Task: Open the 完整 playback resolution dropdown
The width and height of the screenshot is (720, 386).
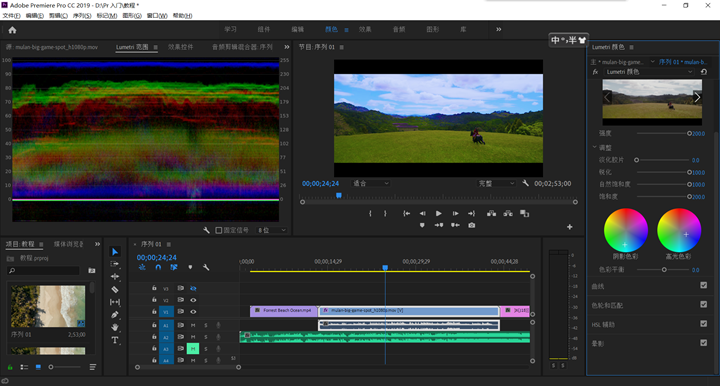Action: tap(496, 184)
